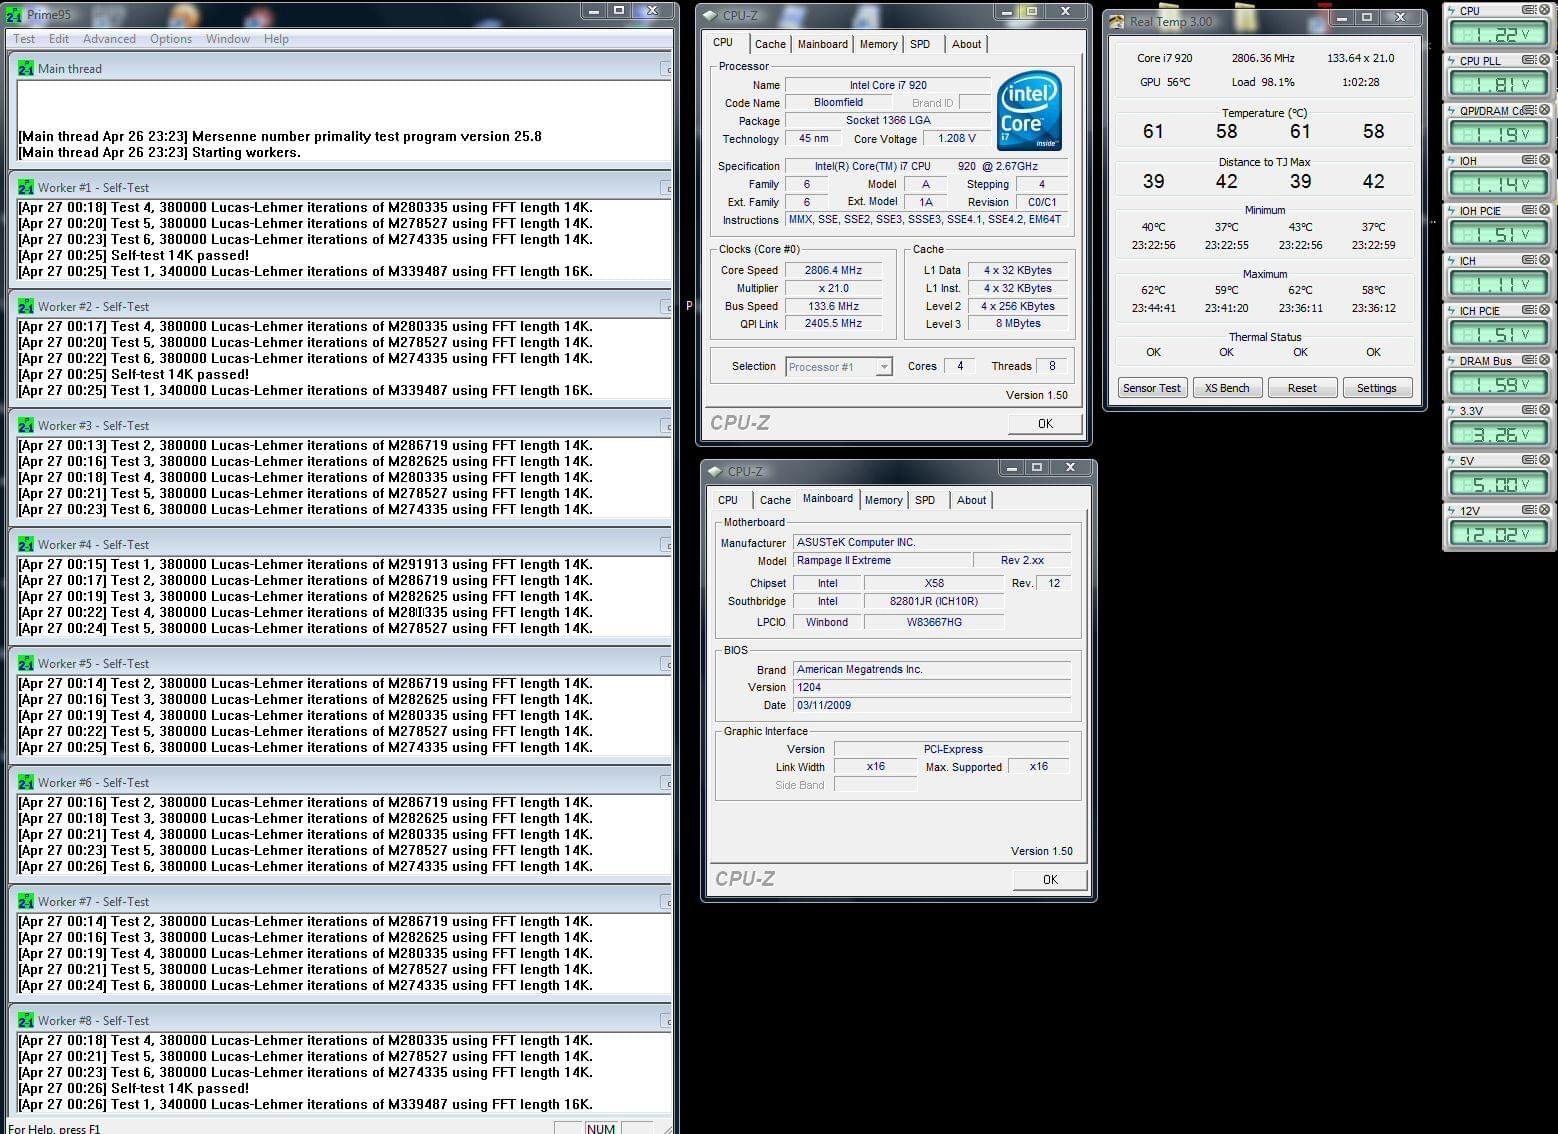Screen dimensions: 1558x1134
Task: Open settings icon of the CPU voltage gadget
Action: [1529, 10]
